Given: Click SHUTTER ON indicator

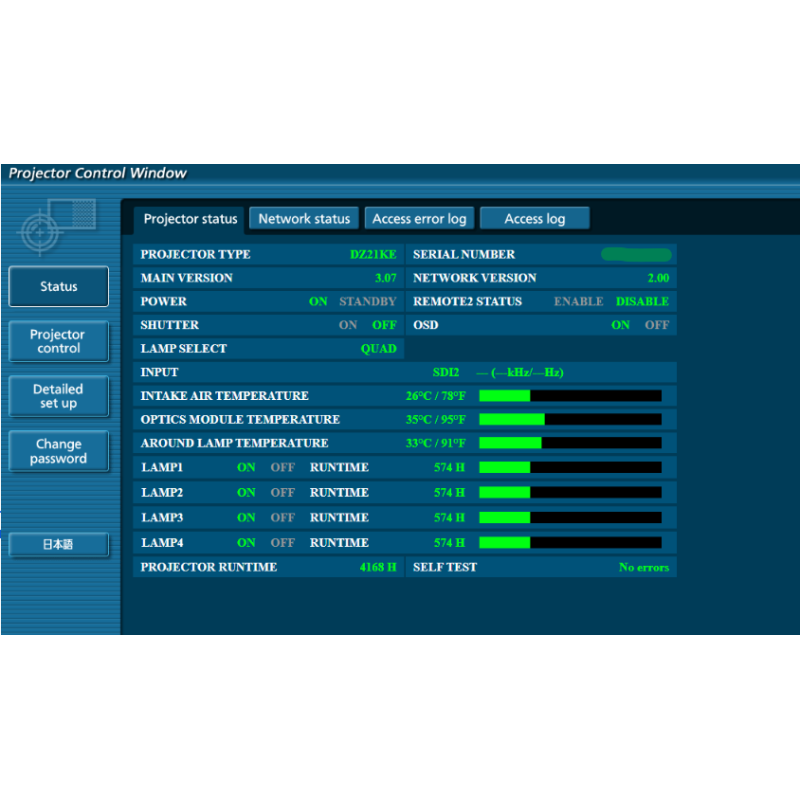Looking at the screenshot, I should [x=348, y=325].
